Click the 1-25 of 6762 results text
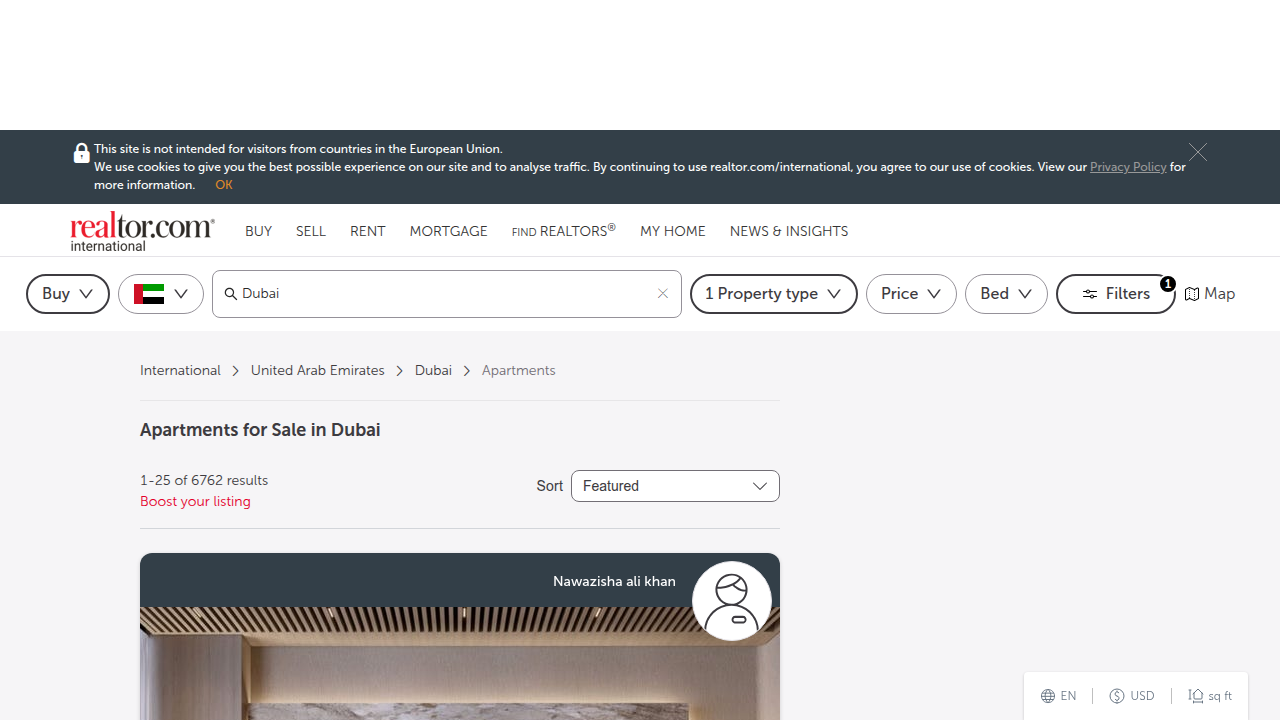Image resolution: width=1280 pixels, height=720 pixels. click(204, 481)
